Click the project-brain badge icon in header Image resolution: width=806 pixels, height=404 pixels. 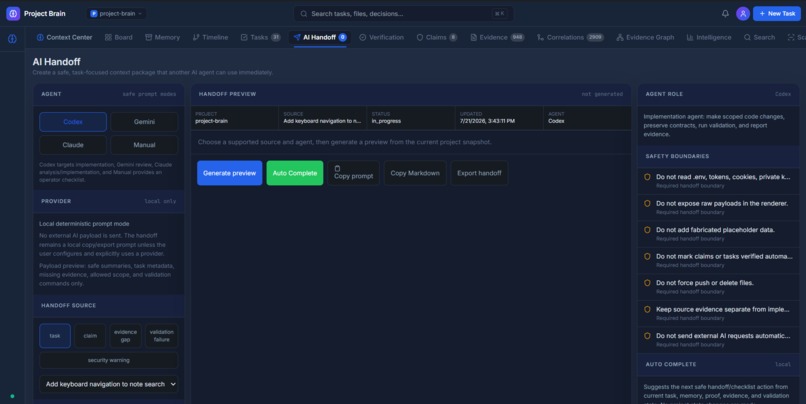pos(94,14)
